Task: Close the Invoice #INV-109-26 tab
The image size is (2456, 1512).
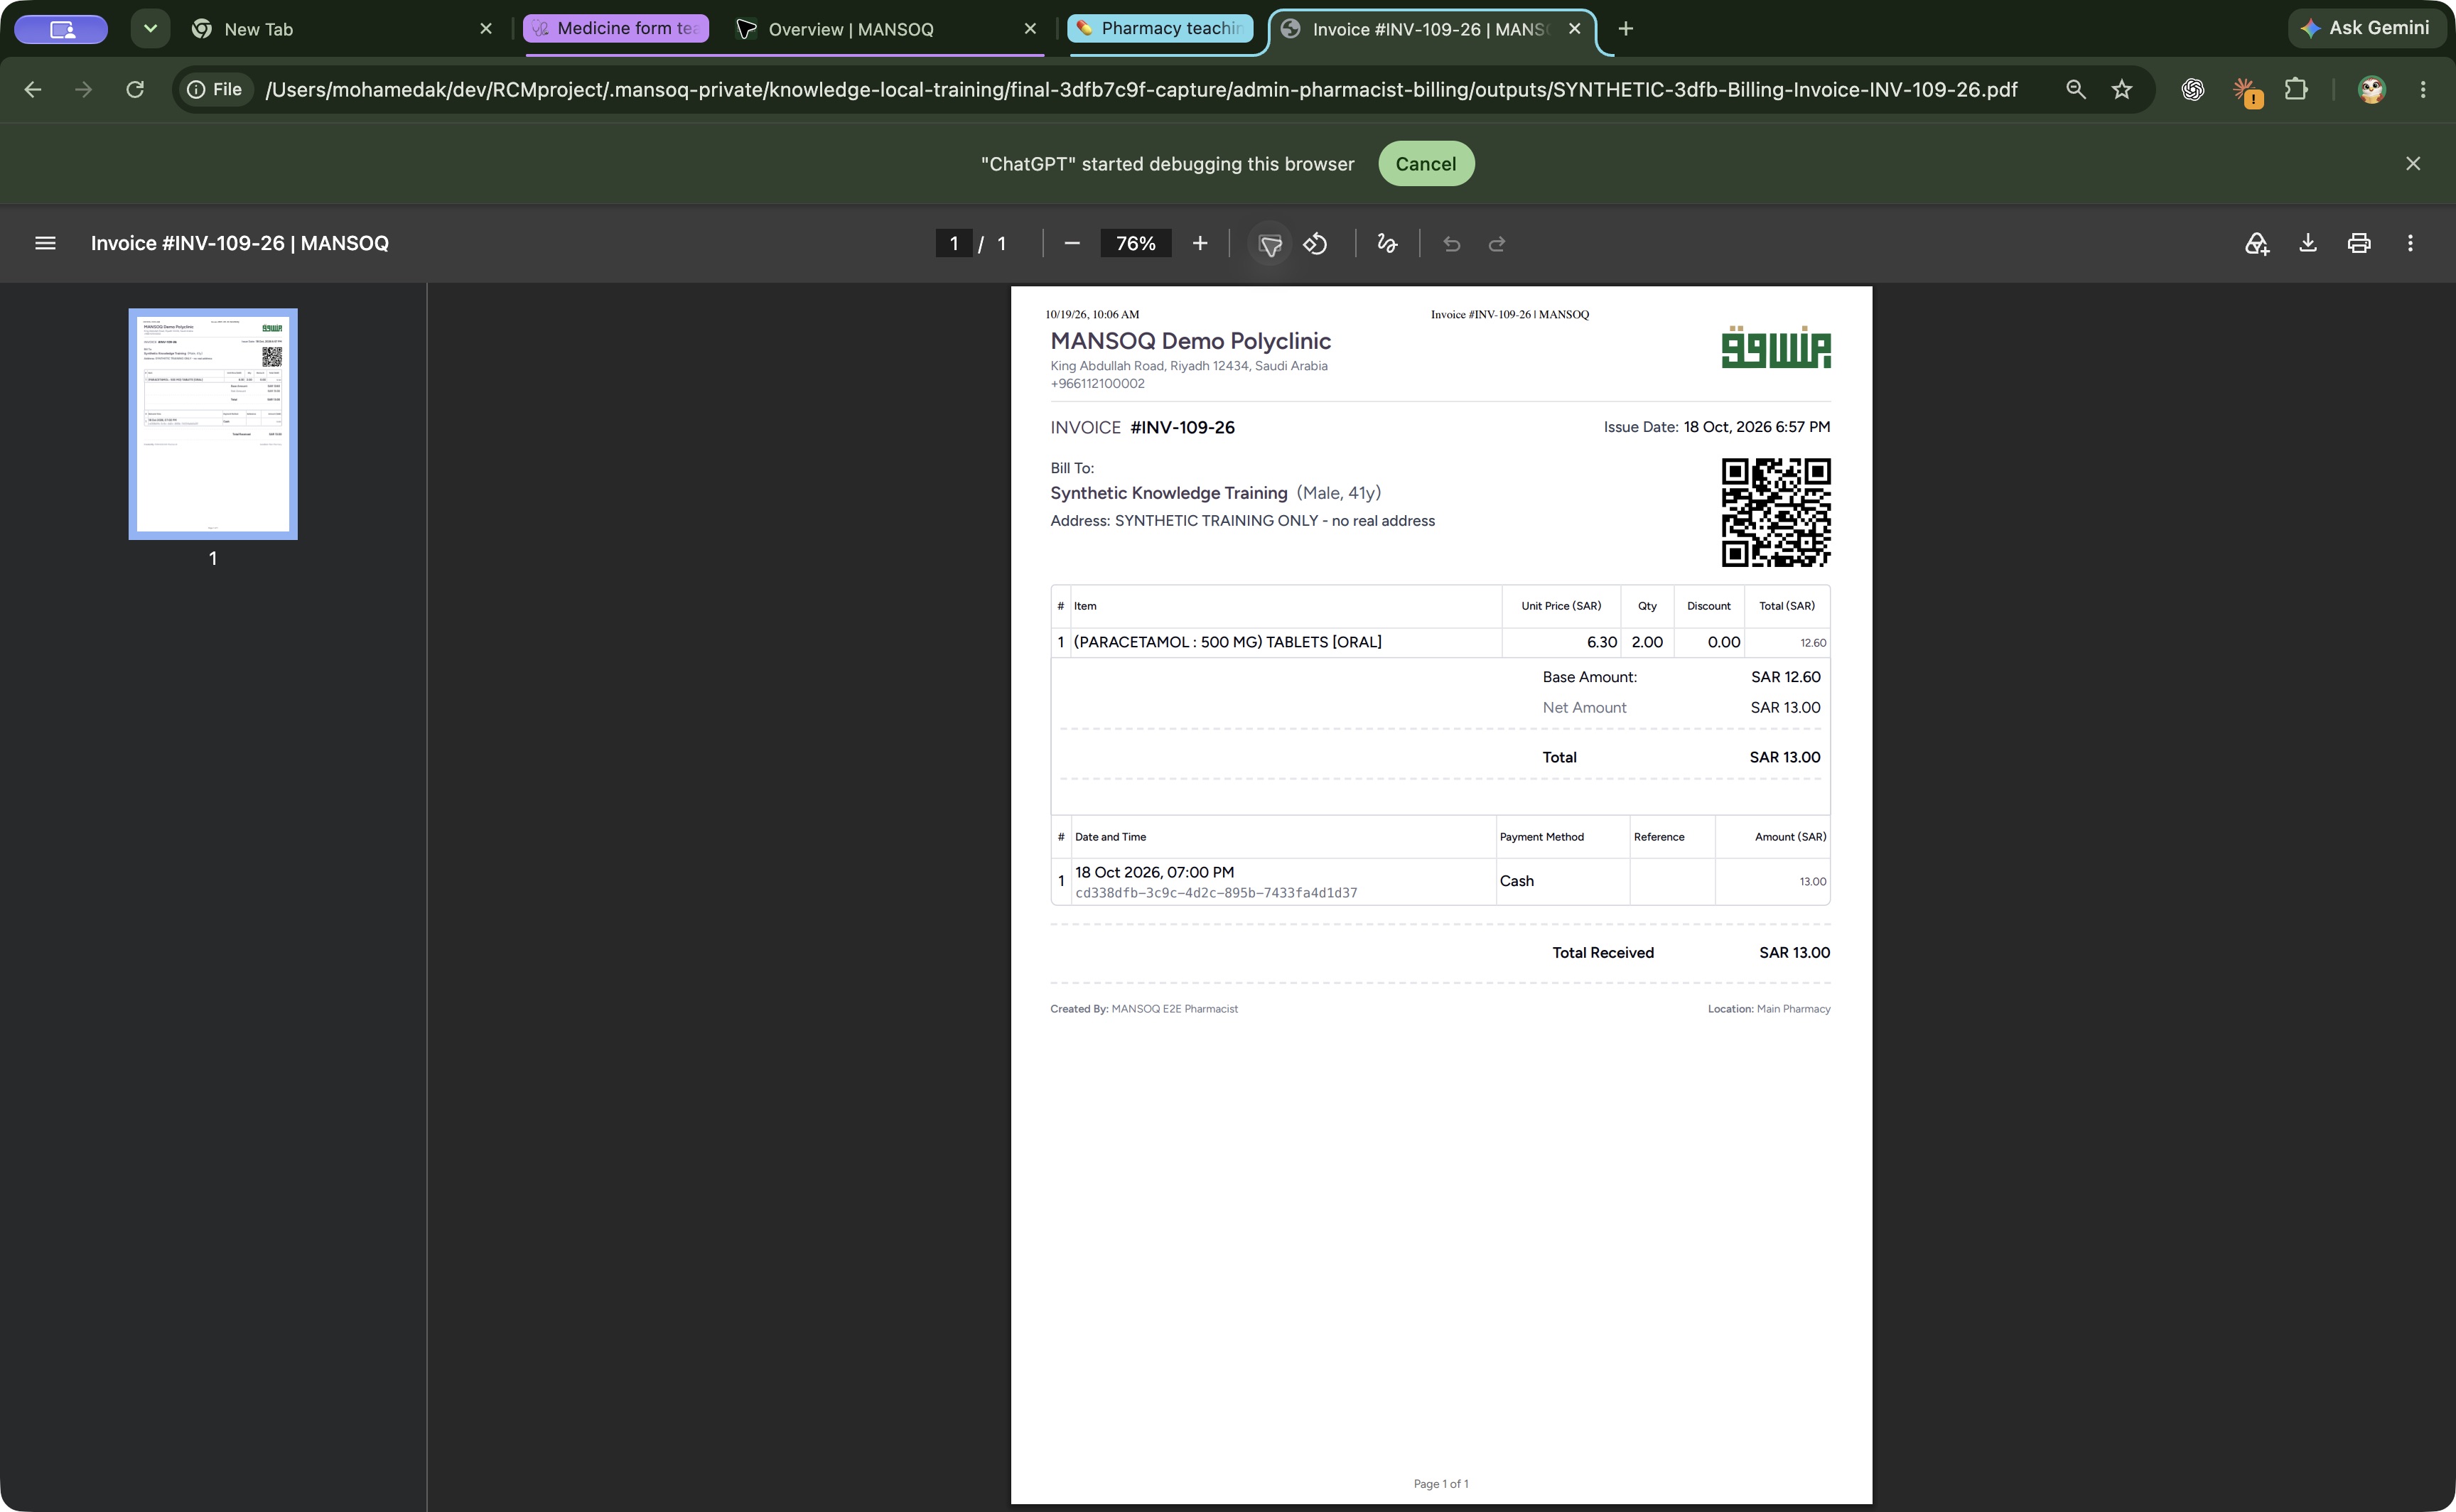Action: (1574, 29)
